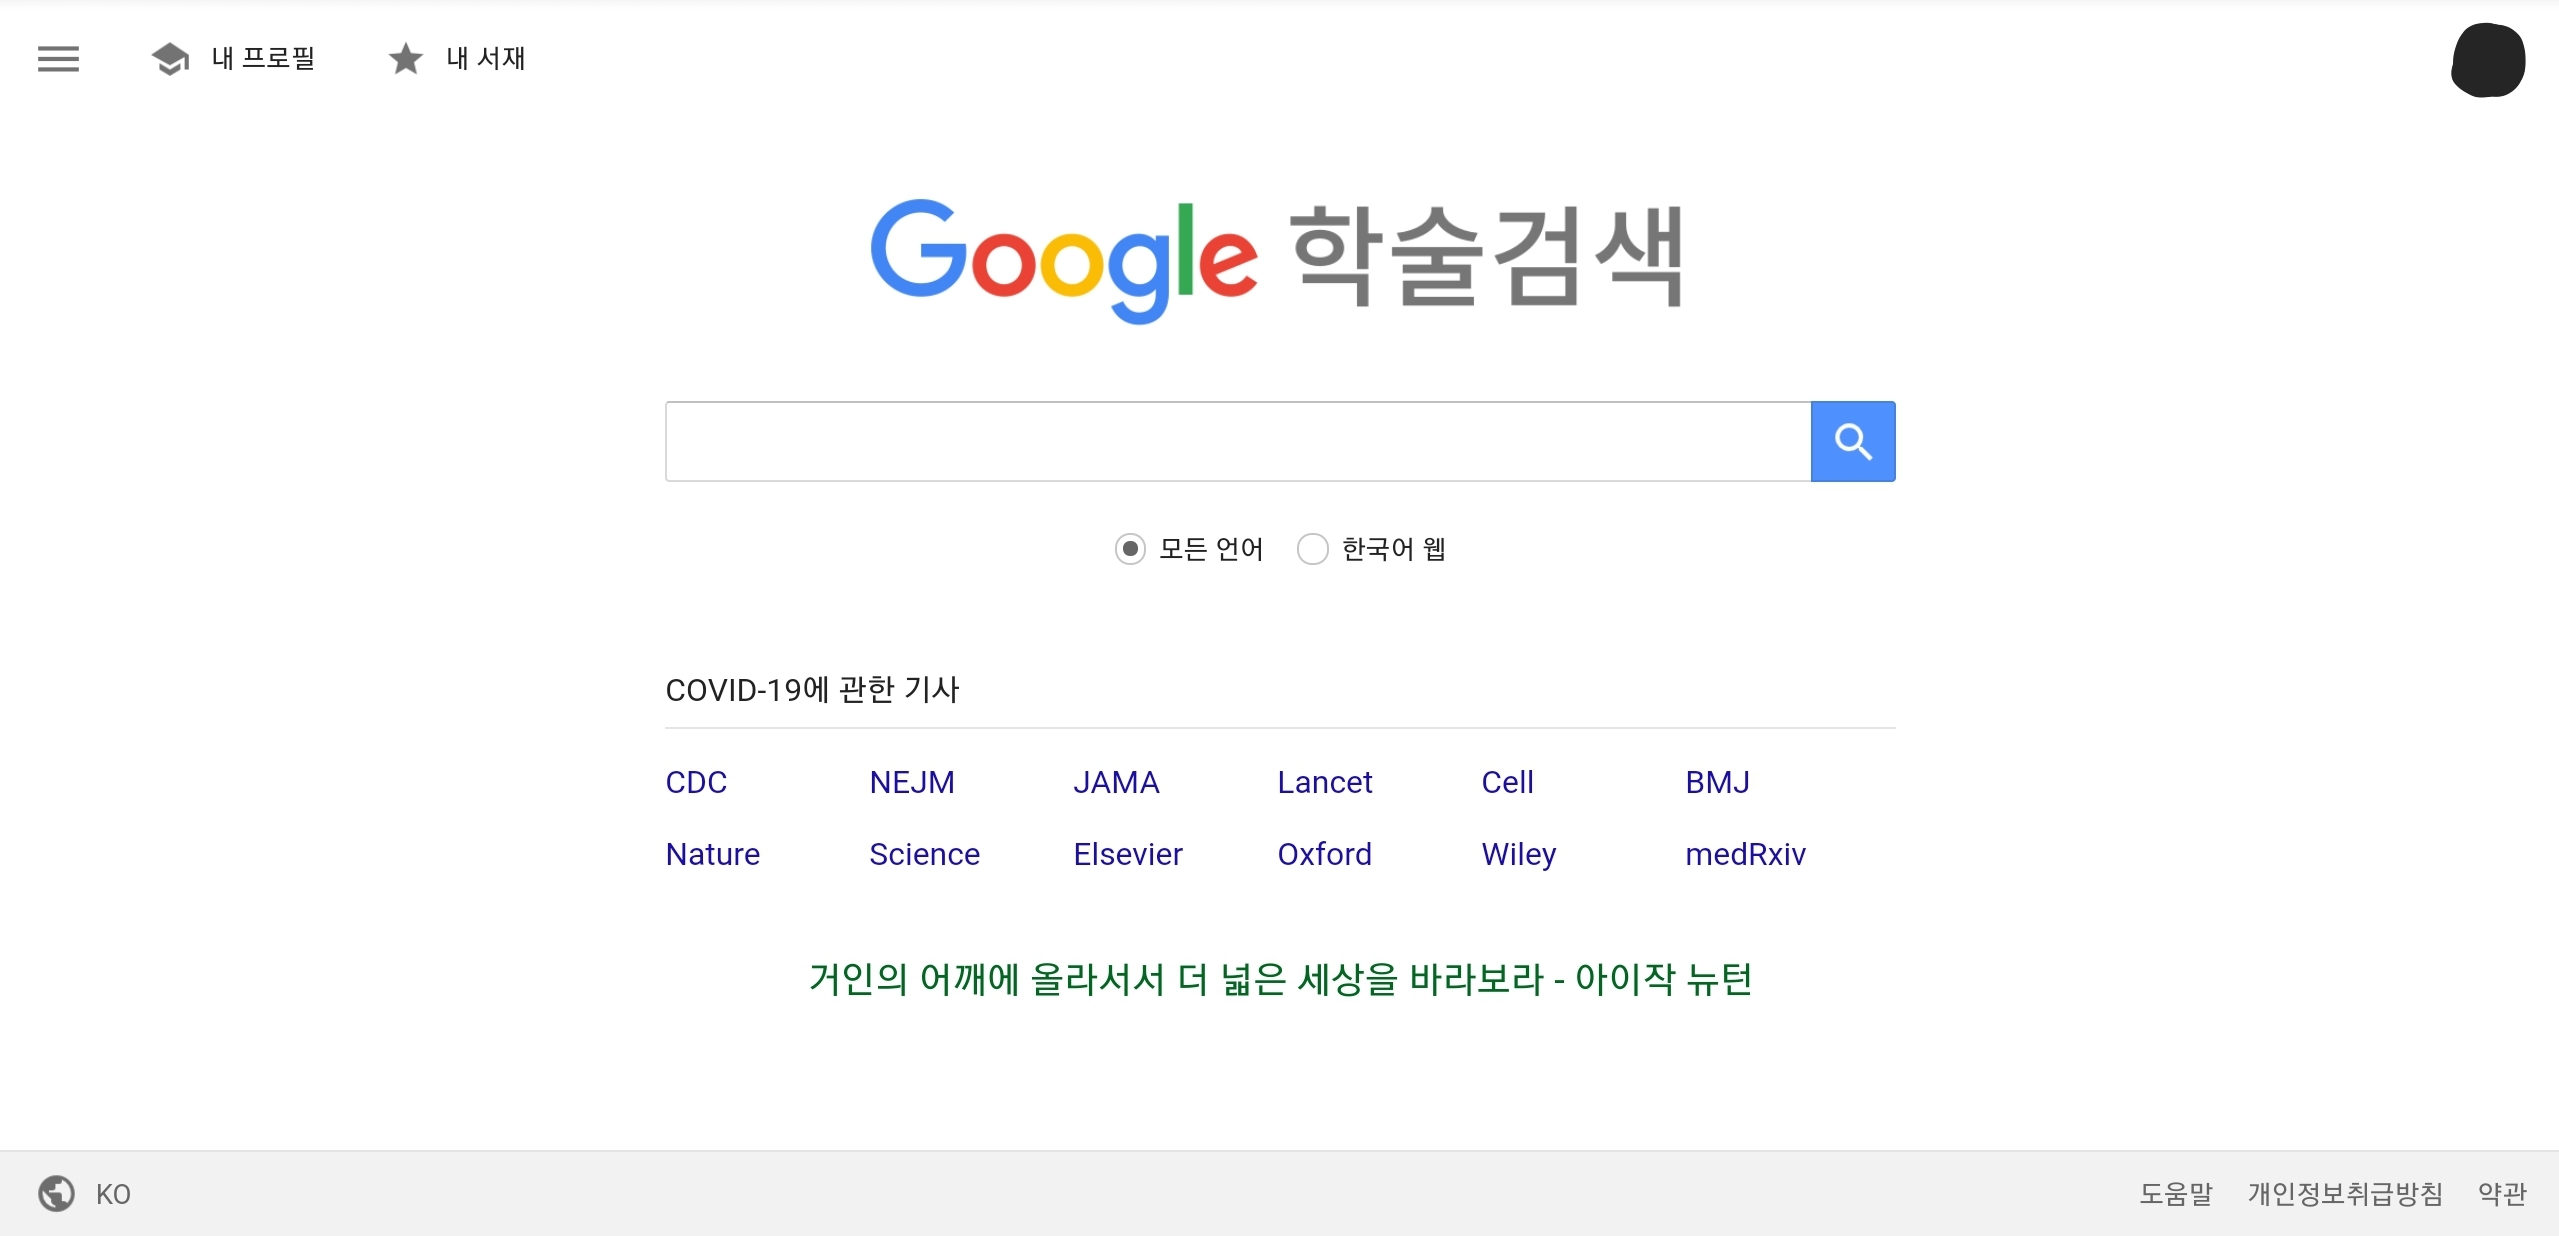Select the 한국어 웹 radio option
Image resolution: width=2559 pixels, height=1236 pixels.
click(x=1312, y=549)
